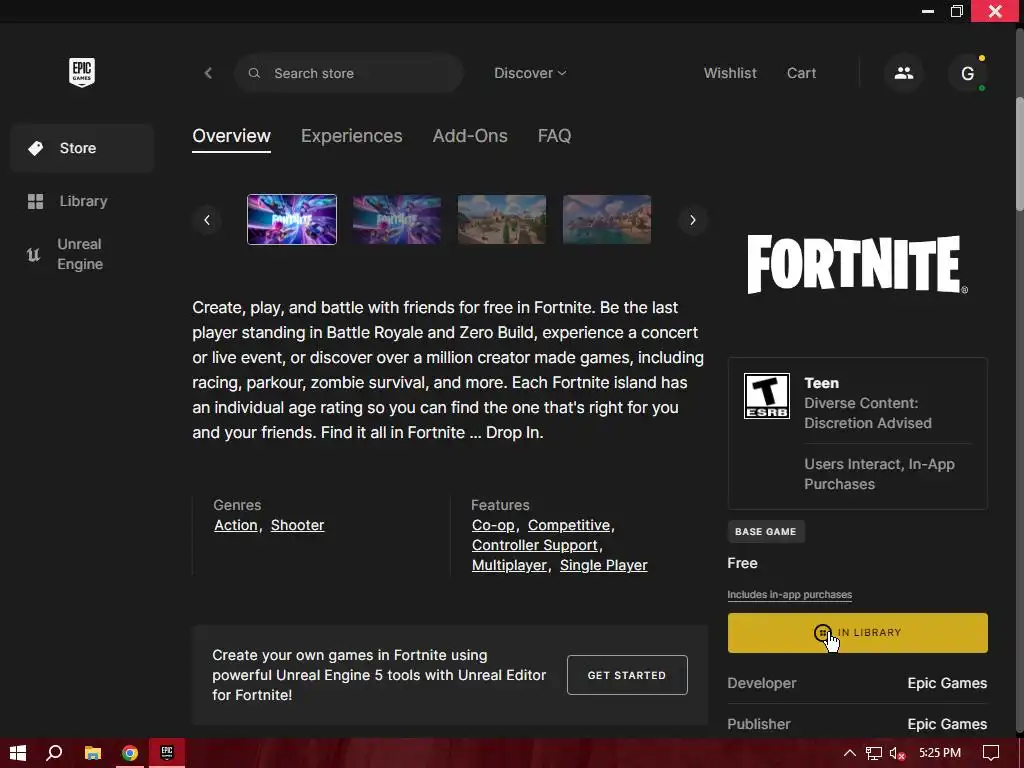Open Windows taskbar search
This screenshot has height=768, width=1024.
tap(54, 753)
